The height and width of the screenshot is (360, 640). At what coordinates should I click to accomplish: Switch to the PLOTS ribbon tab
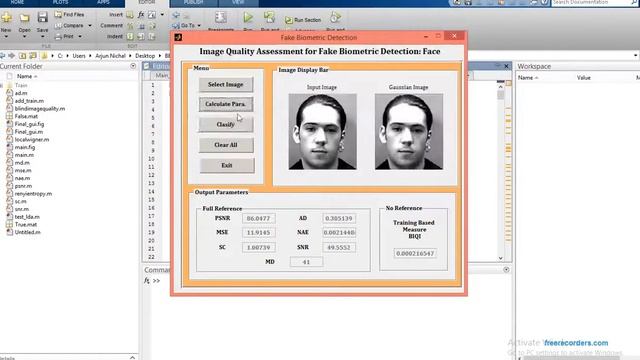(60, 2)
